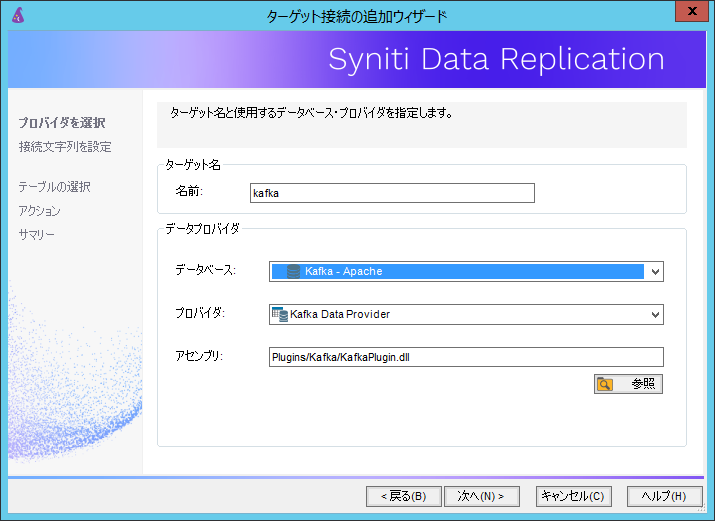The width and height of the screenshot is (715, 521).
Task: Select the アクション wizard step
Action: pyautogui.click(x=39, y=211)
